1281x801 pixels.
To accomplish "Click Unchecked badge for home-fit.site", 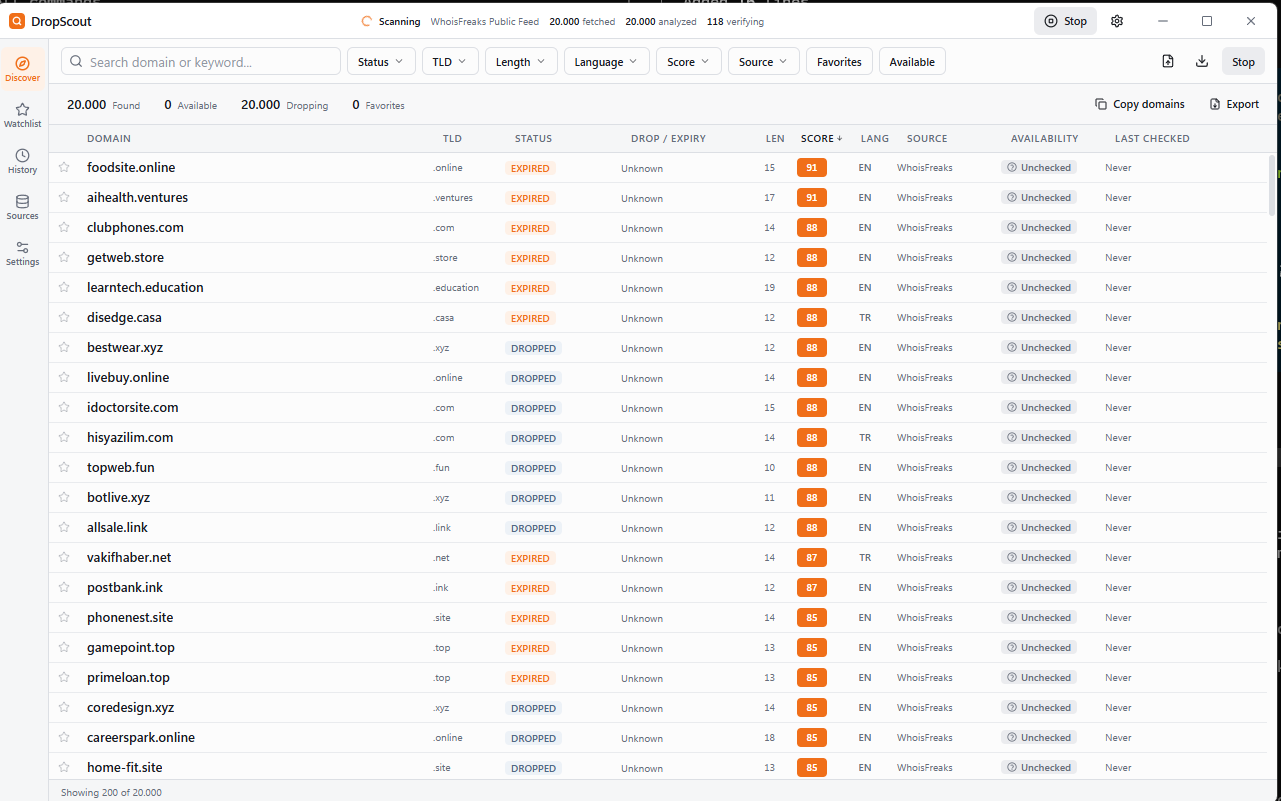I will click(1038, 768).
